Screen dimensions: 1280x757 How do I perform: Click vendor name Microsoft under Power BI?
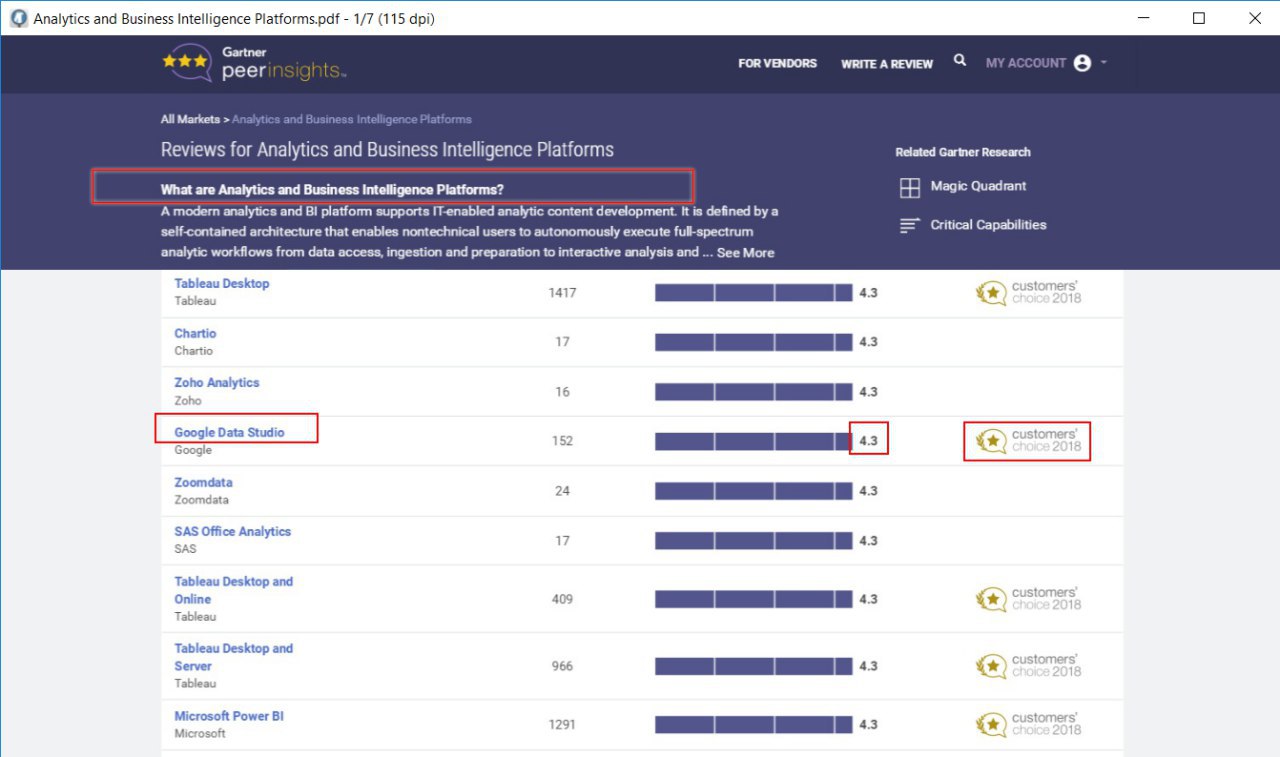pyautogui.click(x=200, y=733)
